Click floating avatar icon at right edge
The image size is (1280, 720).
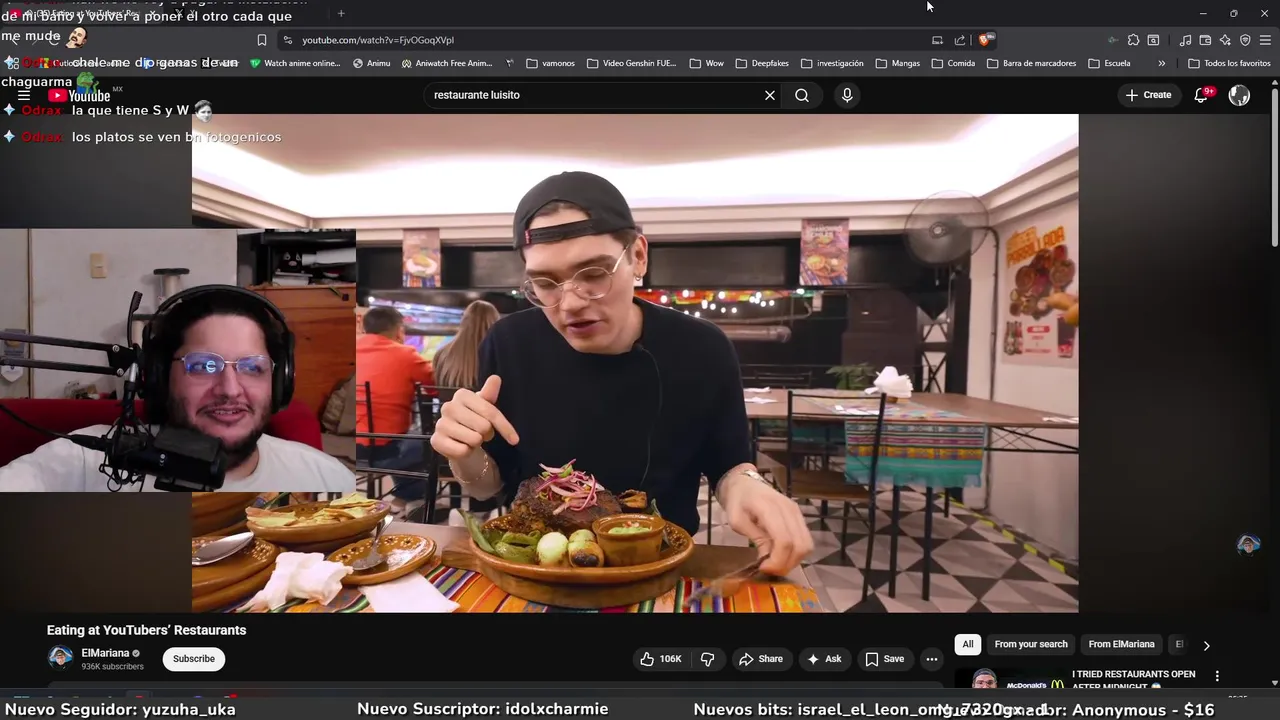pos(1248,545)
